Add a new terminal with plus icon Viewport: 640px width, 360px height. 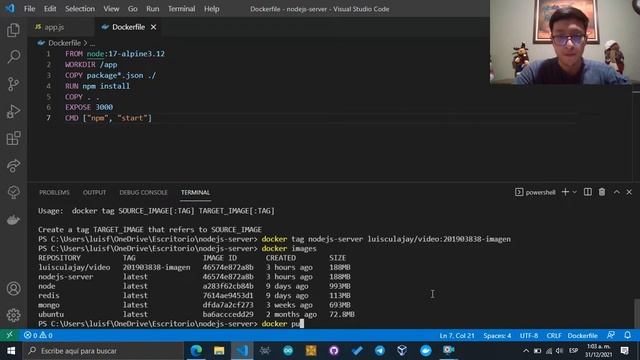click(565, 192)
